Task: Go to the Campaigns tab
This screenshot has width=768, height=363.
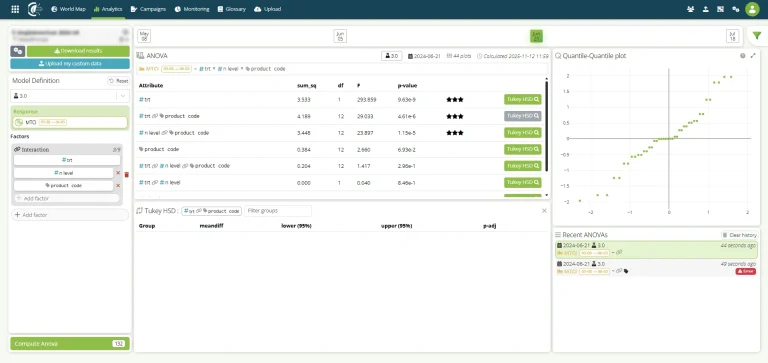Action: [x=148, y=9]
